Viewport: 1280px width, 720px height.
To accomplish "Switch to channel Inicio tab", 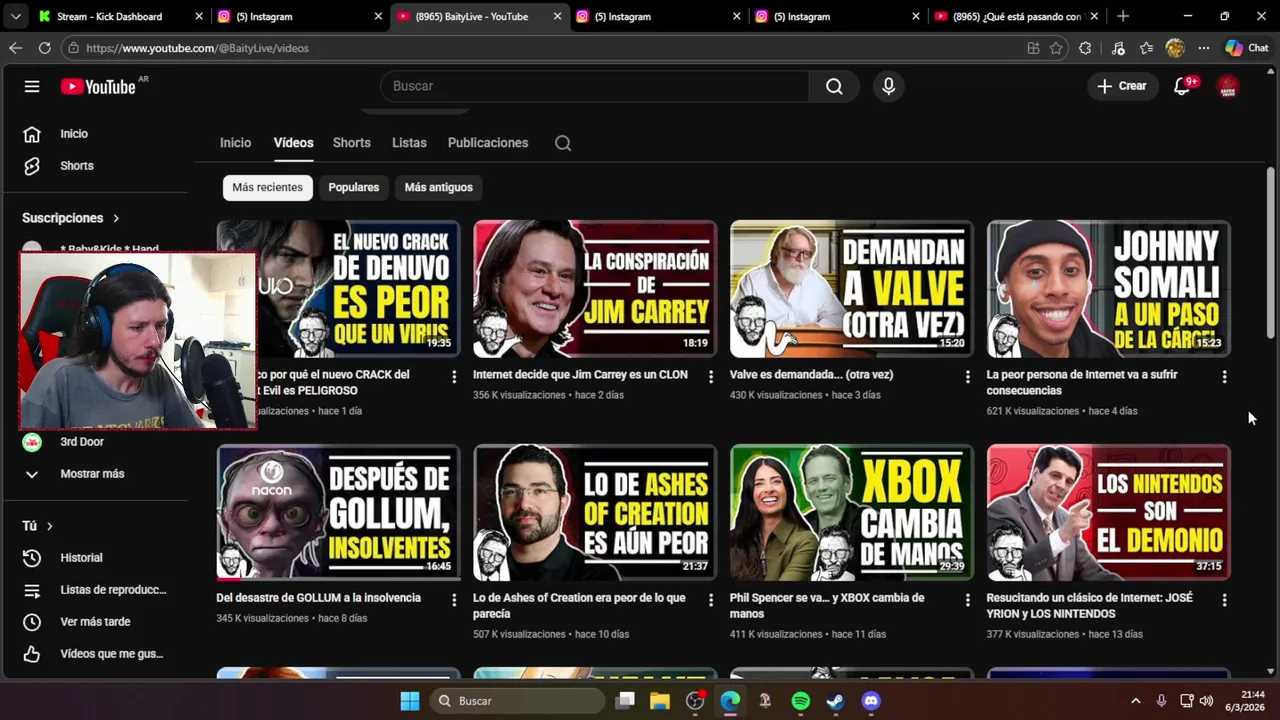I will (235, 143).
